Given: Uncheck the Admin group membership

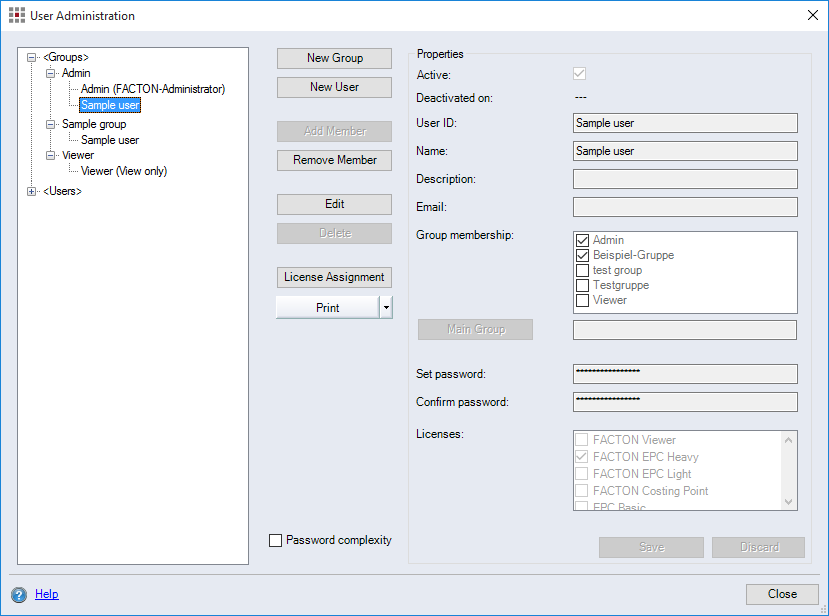Looking at the screenshot, I should 581,240.
